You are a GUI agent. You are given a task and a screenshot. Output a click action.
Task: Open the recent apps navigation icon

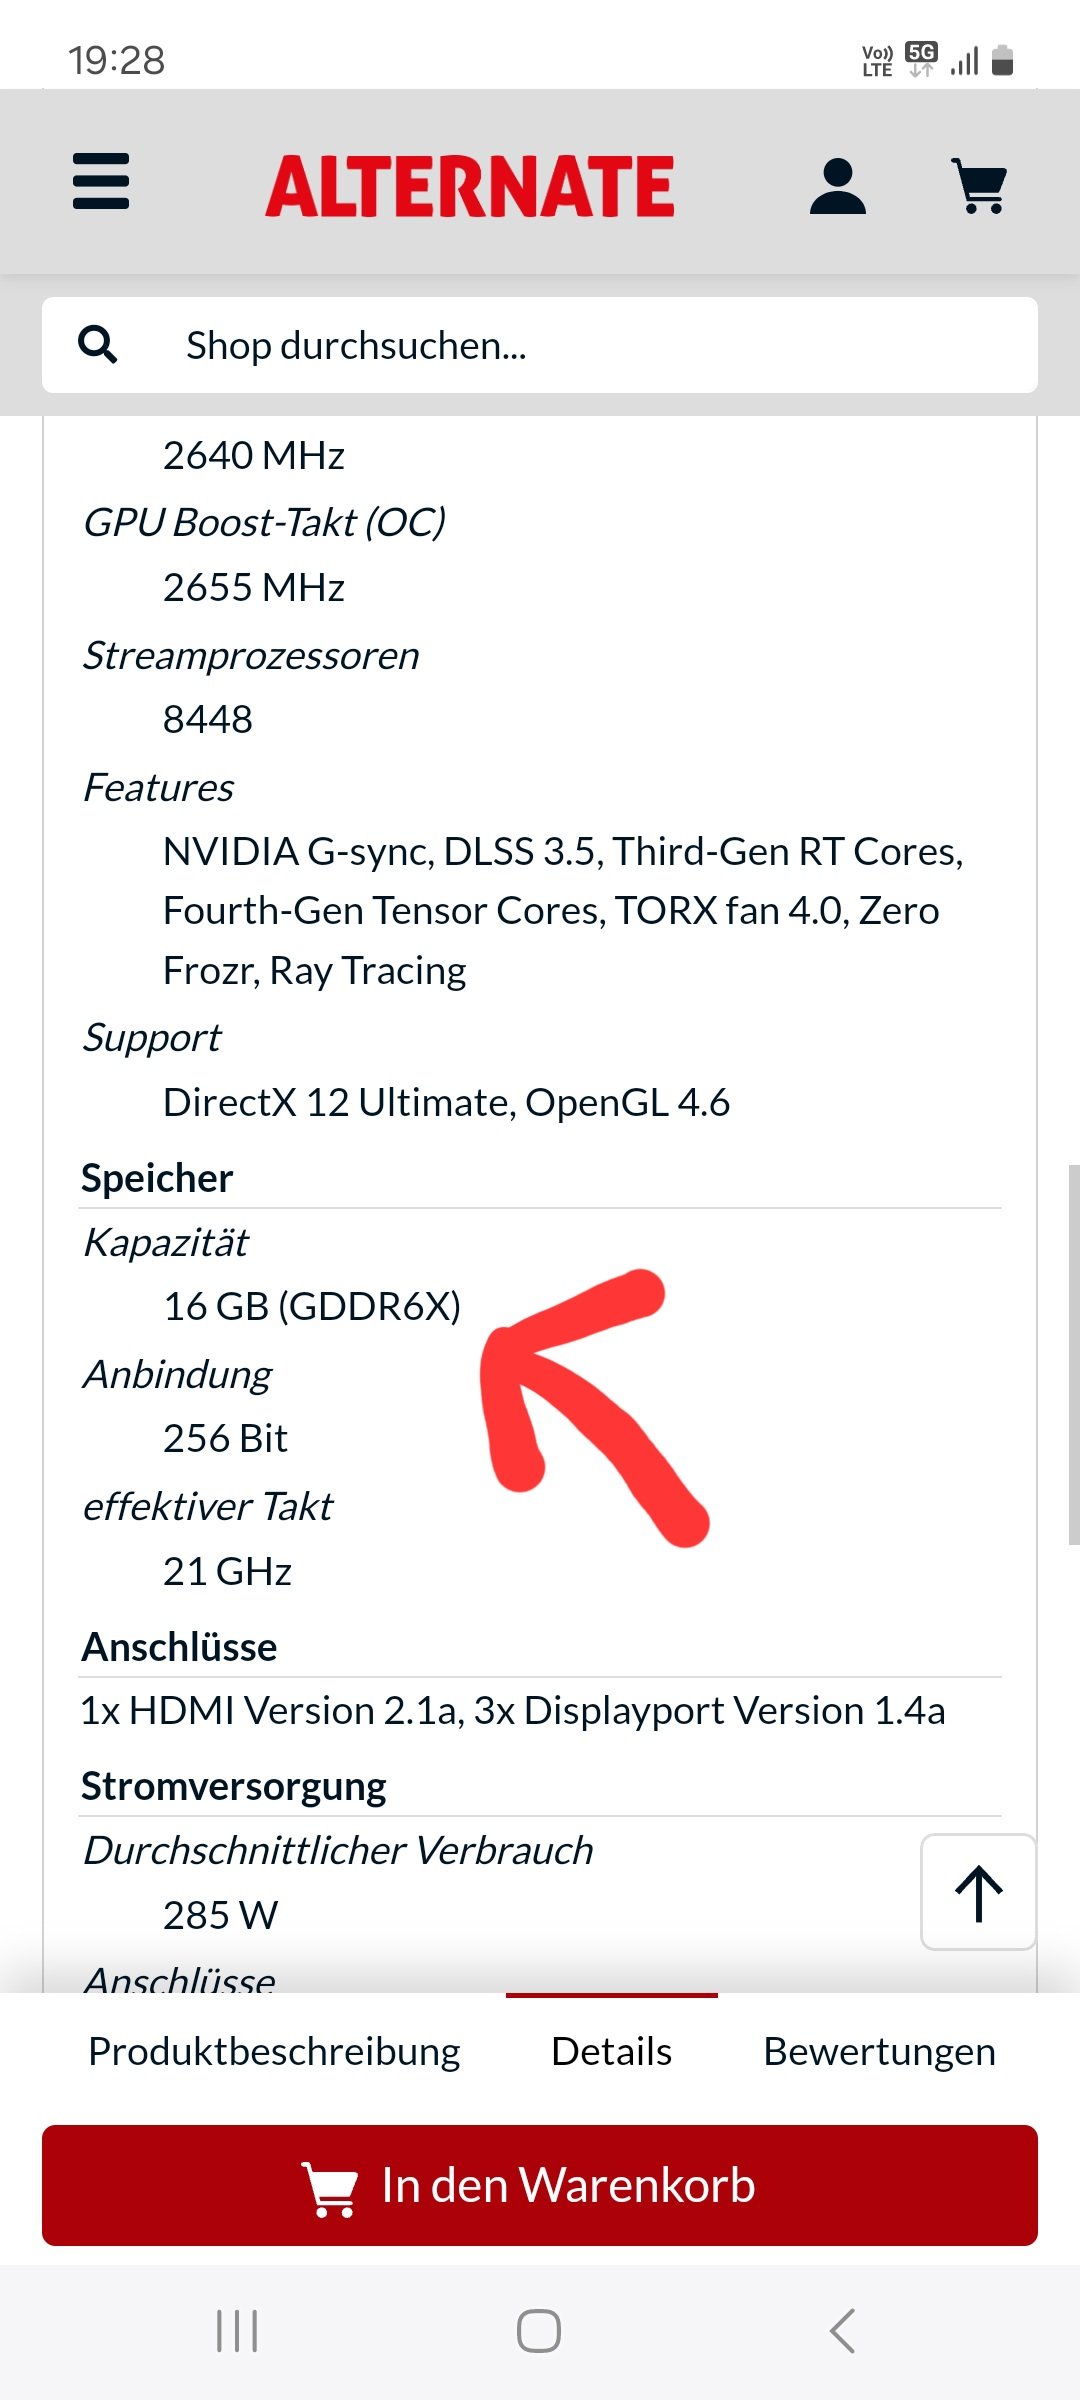(237, 2331)
